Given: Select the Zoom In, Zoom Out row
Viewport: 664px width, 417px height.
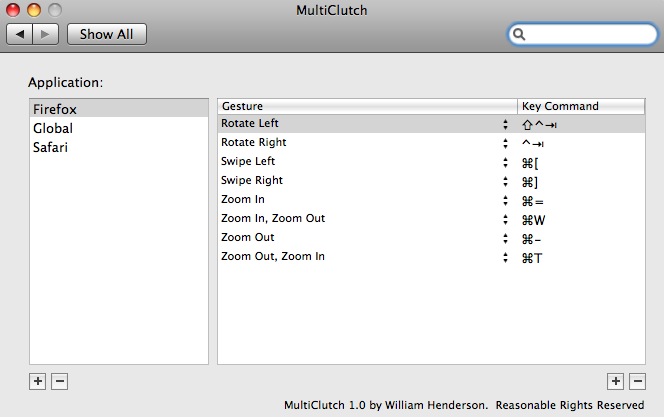Looking at the screenshot, I should 360,219.
